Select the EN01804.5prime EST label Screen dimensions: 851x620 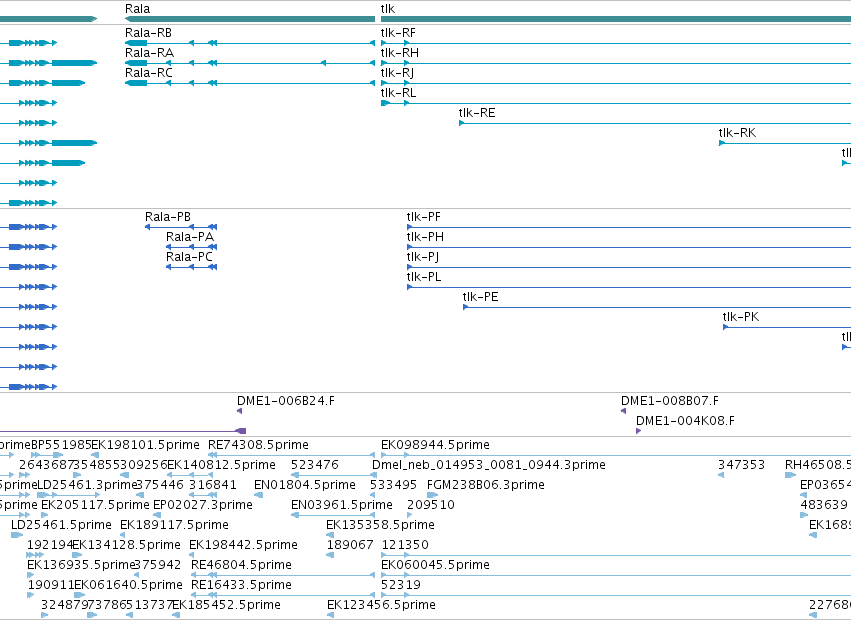[305, 485]
